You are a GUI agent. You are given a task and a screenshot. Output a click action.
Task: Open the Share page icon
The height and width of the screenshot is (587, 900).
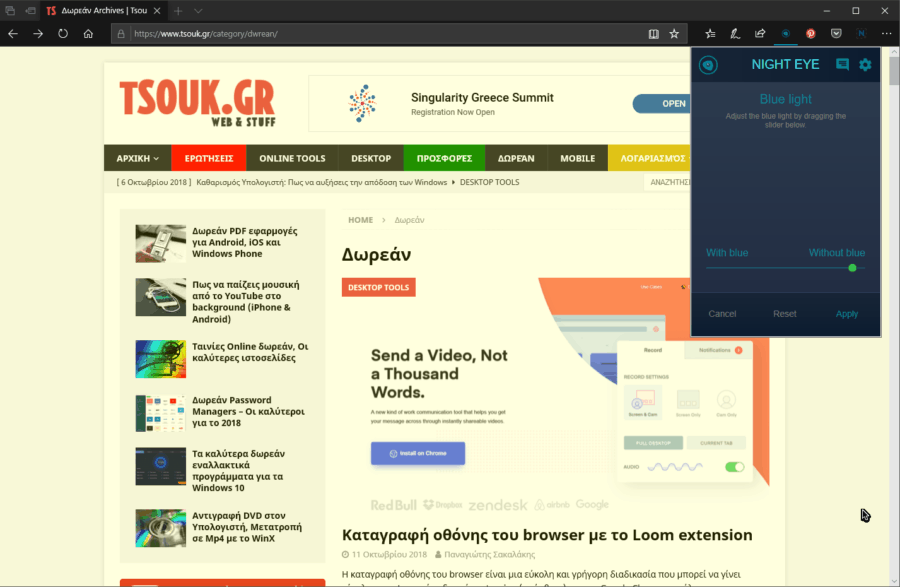[x=760, y=33]
